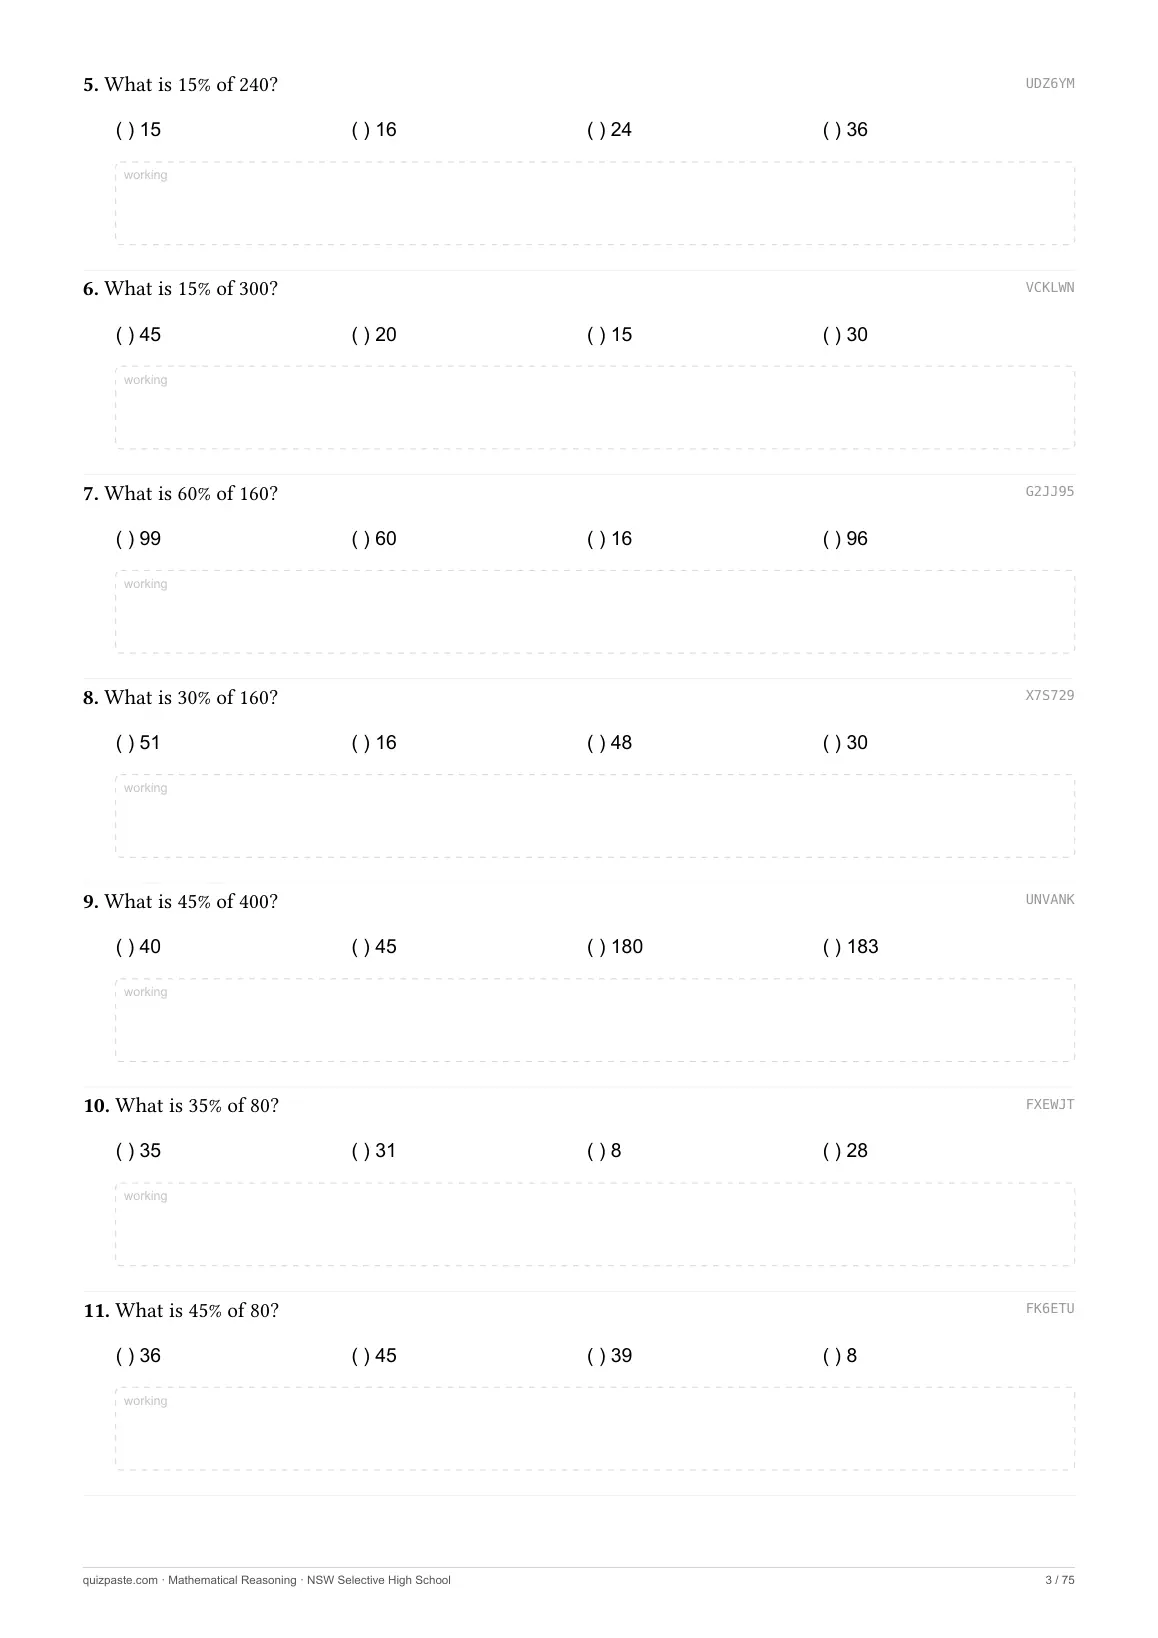Click question code FK6ETU
This screenshot has height=1638, width=1158.
tap(1050, 1309)
